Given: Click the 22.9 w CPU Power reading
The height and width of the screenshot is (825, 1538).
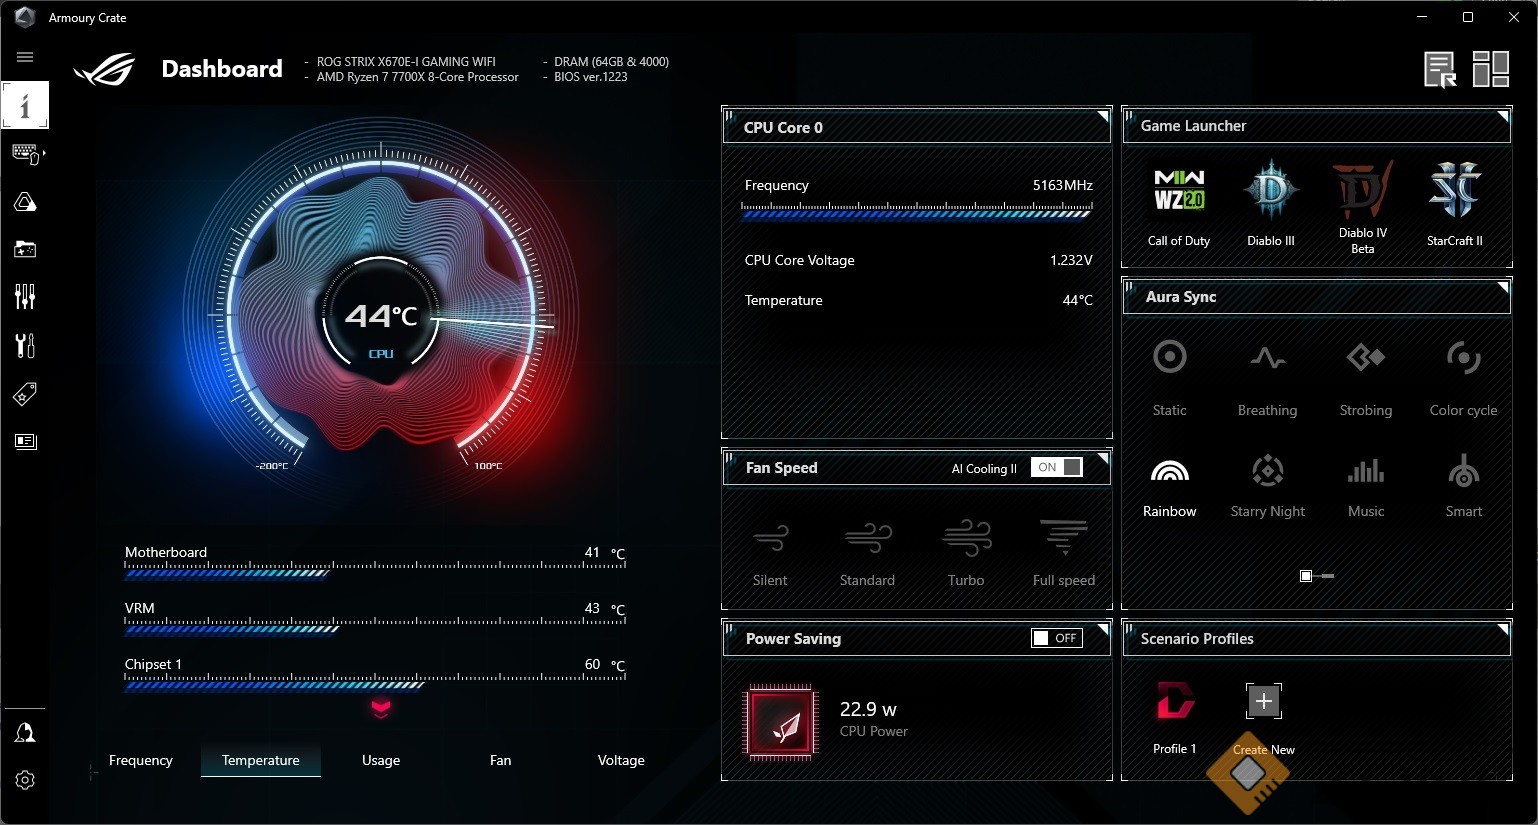Looking at the screenshot, I should pos(868,709).
